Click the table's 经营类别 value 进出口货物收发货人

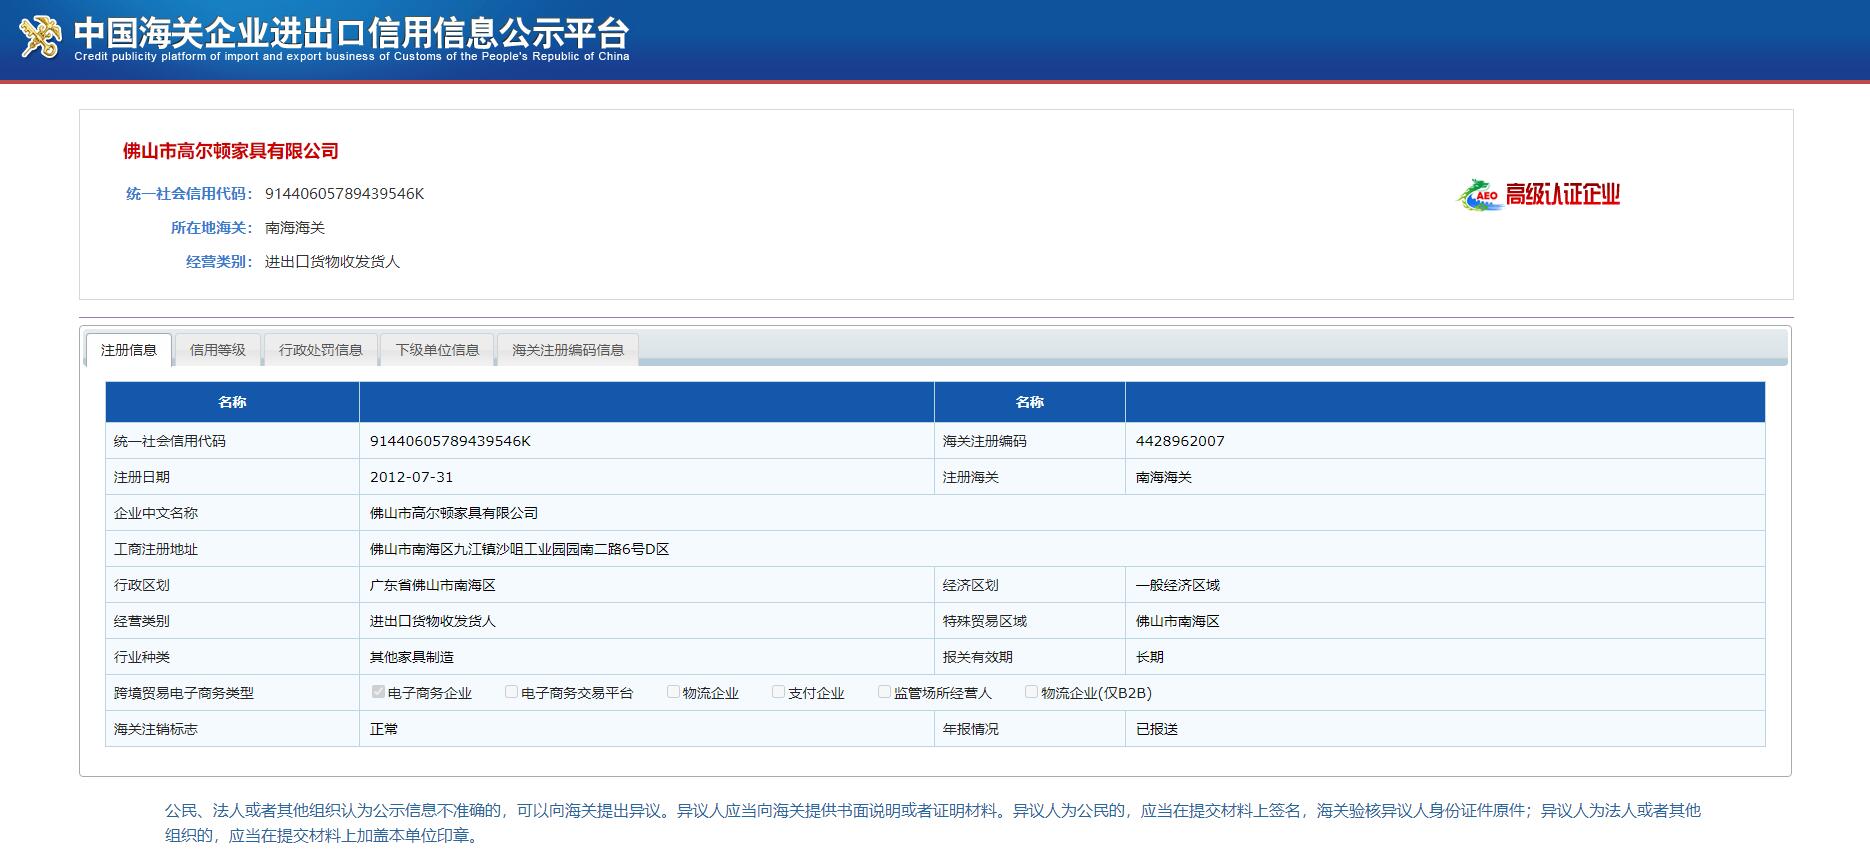point(433,621)
